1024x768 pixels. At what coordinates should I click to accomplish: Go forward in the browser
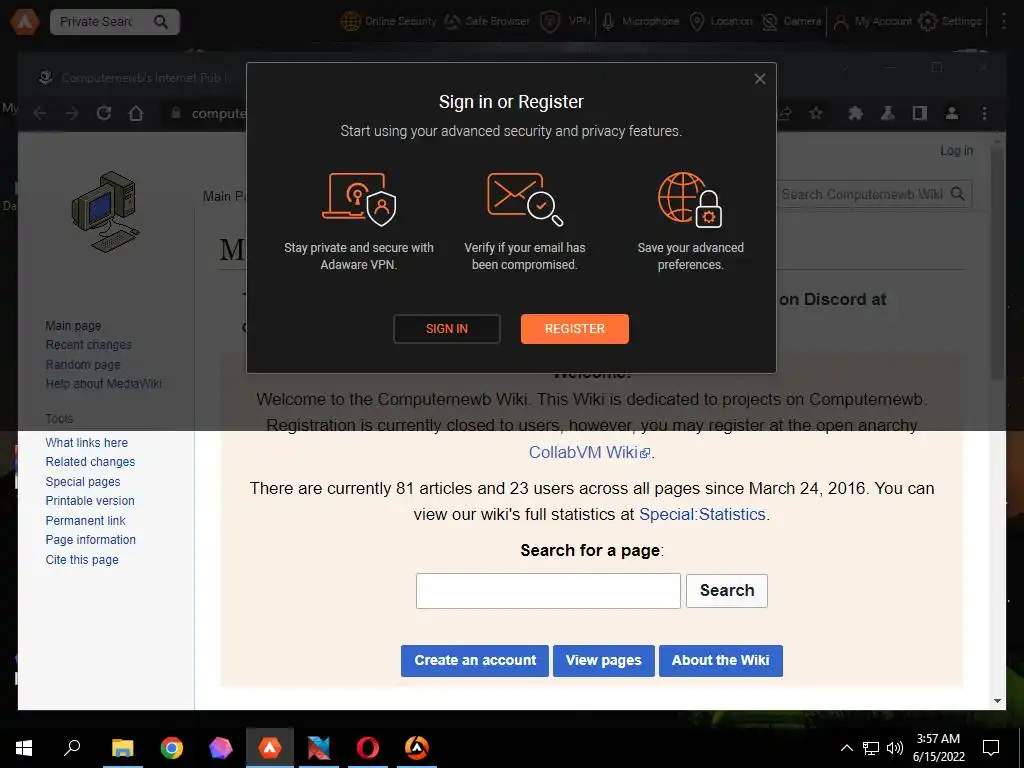point(72,114)
